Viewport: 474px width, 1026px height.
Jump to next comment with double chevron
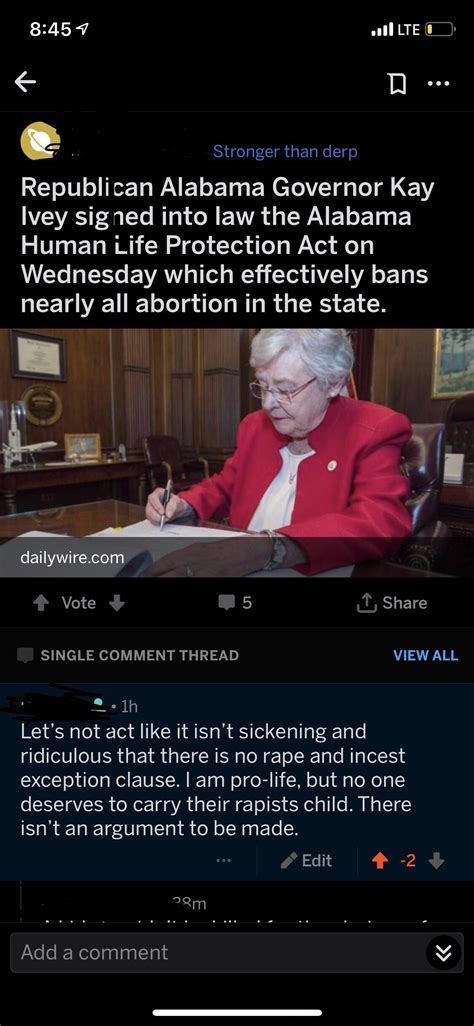pyautogui.click(x=444, y=953)
